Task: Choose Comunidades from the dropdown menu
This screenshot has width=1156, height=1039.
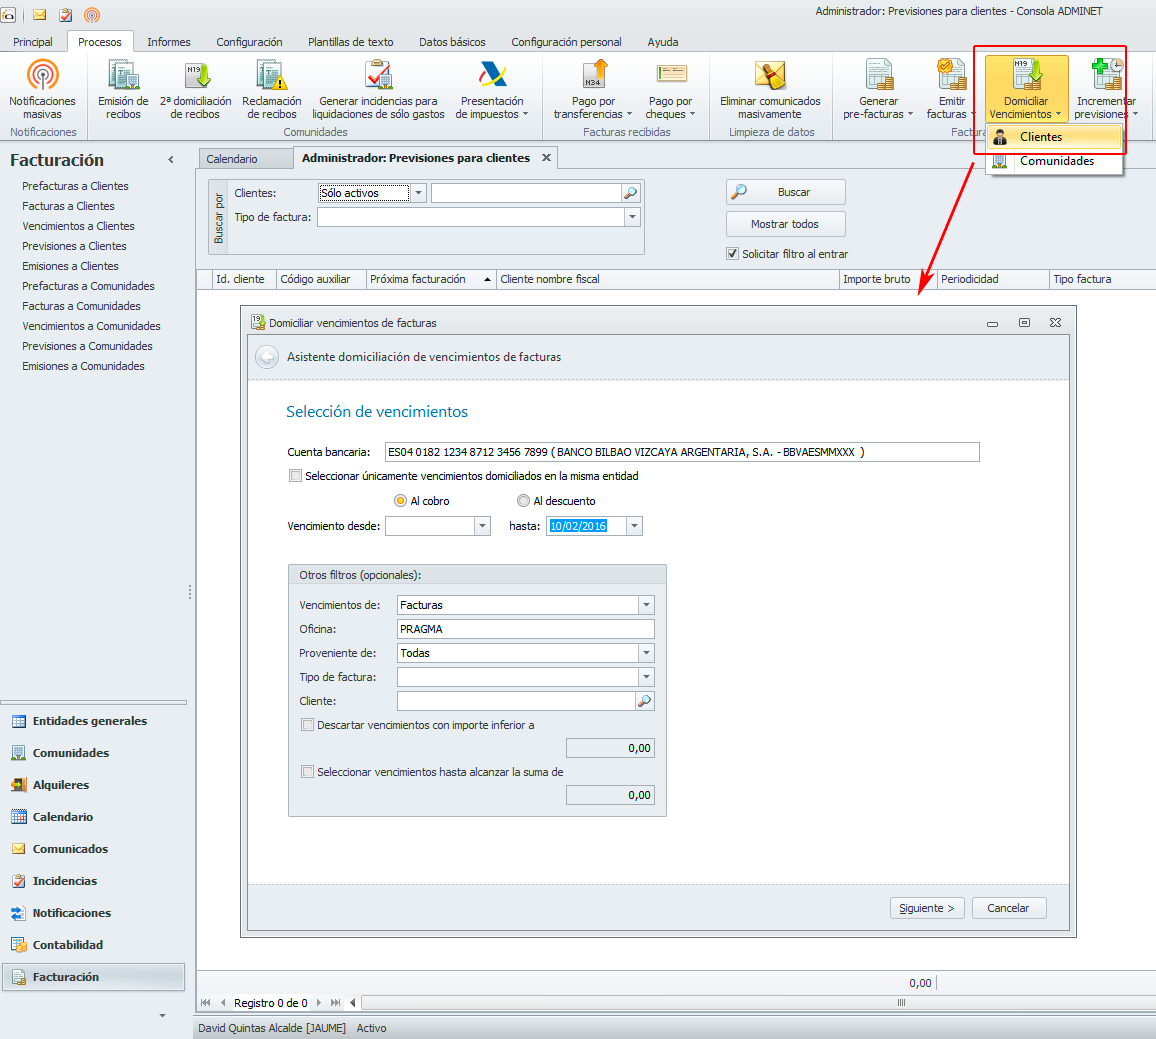Action: 1056,161
